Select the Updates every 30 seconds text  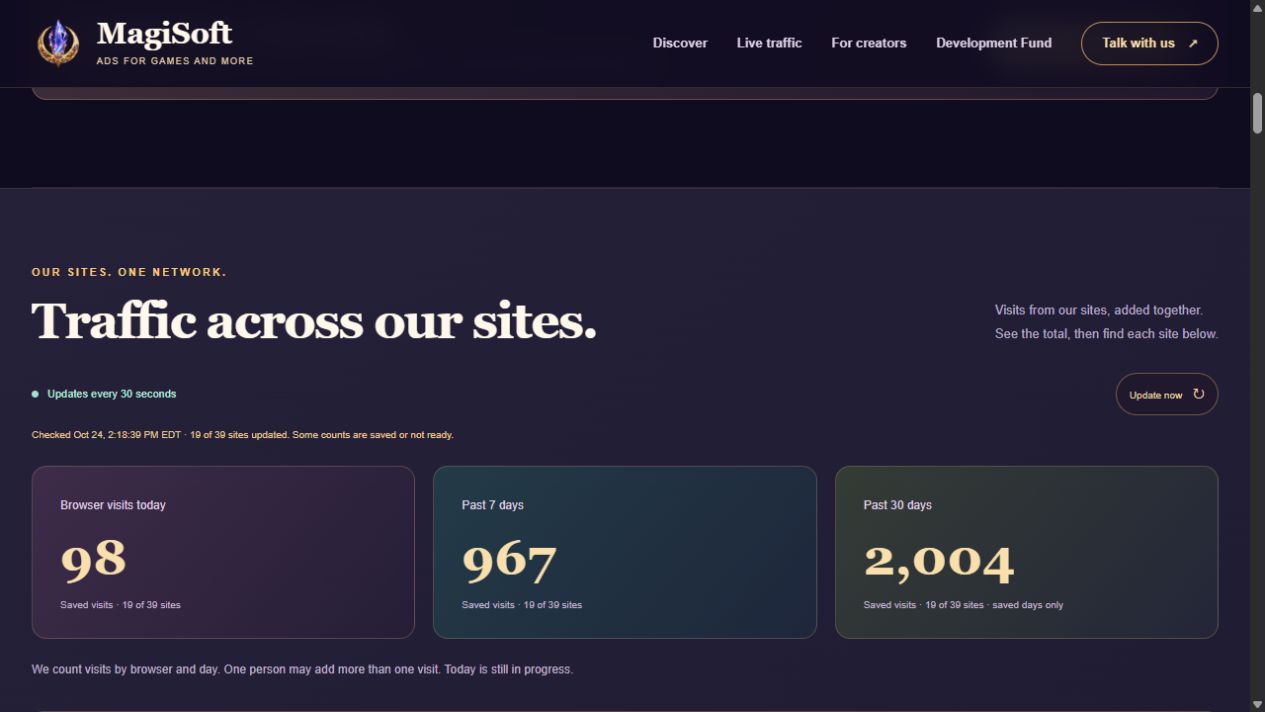(112, 394)
